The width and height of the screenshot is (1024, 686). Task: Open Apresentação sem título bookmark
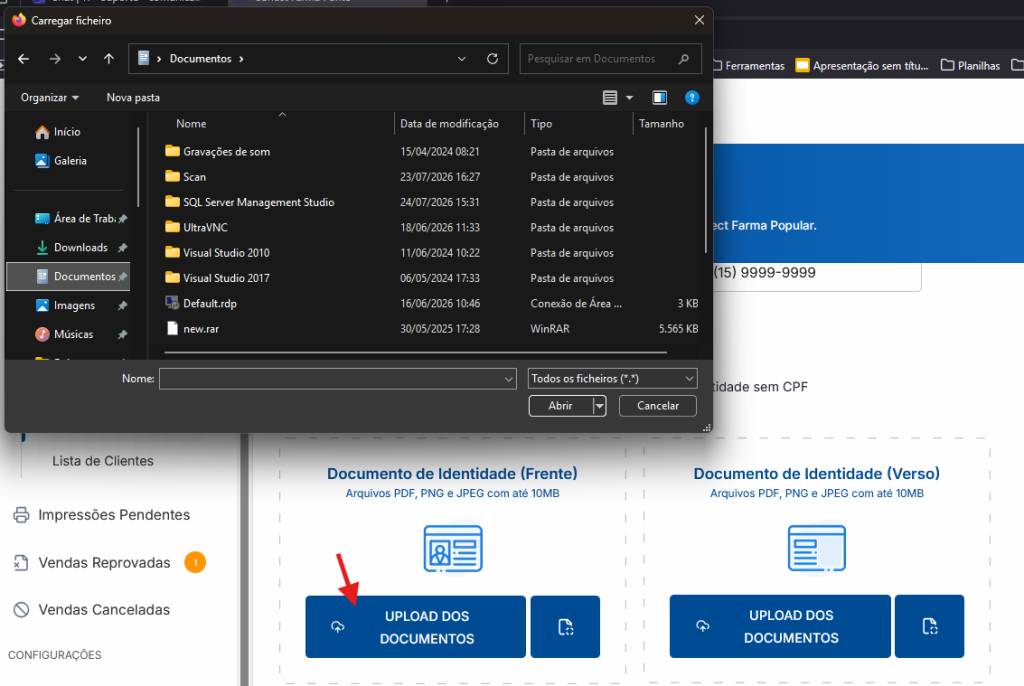862,65
